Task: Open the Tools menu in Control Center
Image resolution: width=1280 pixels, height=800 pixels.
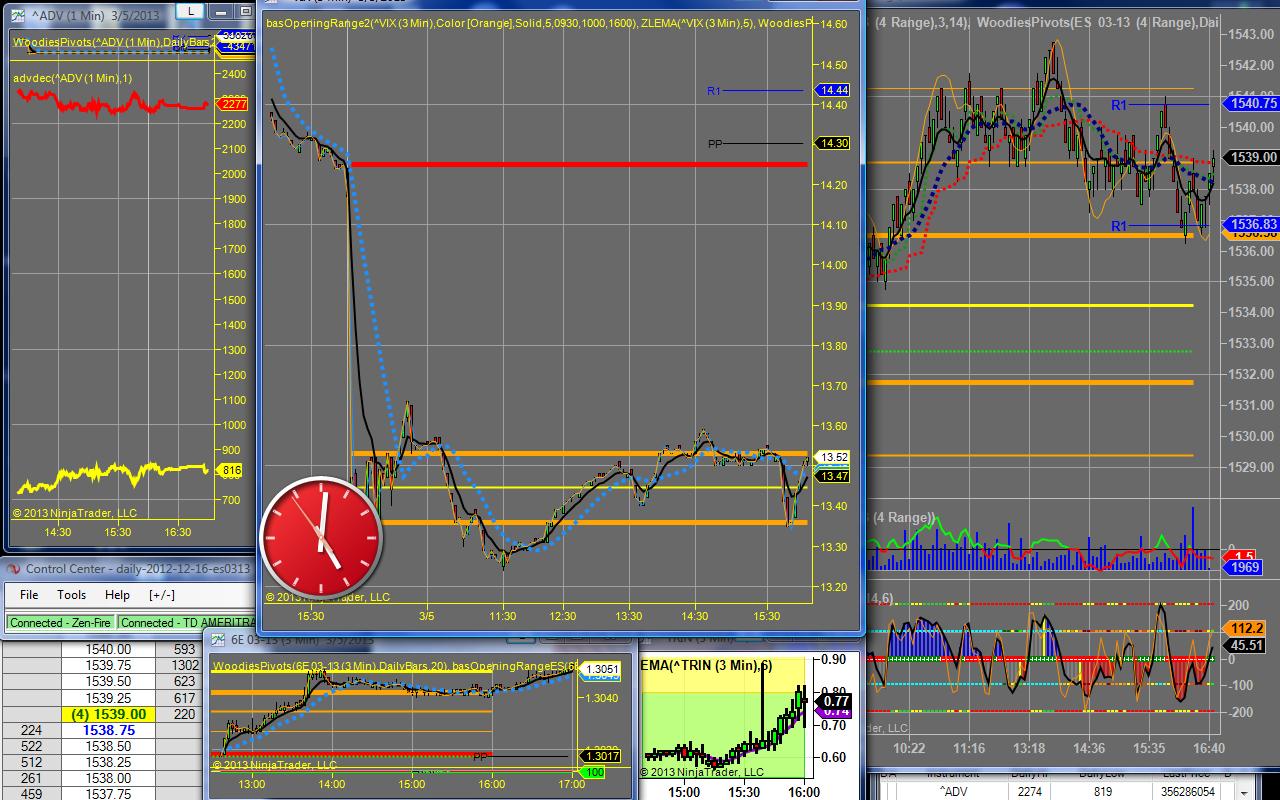Action: pyautogui.click(x=71, y=594)
